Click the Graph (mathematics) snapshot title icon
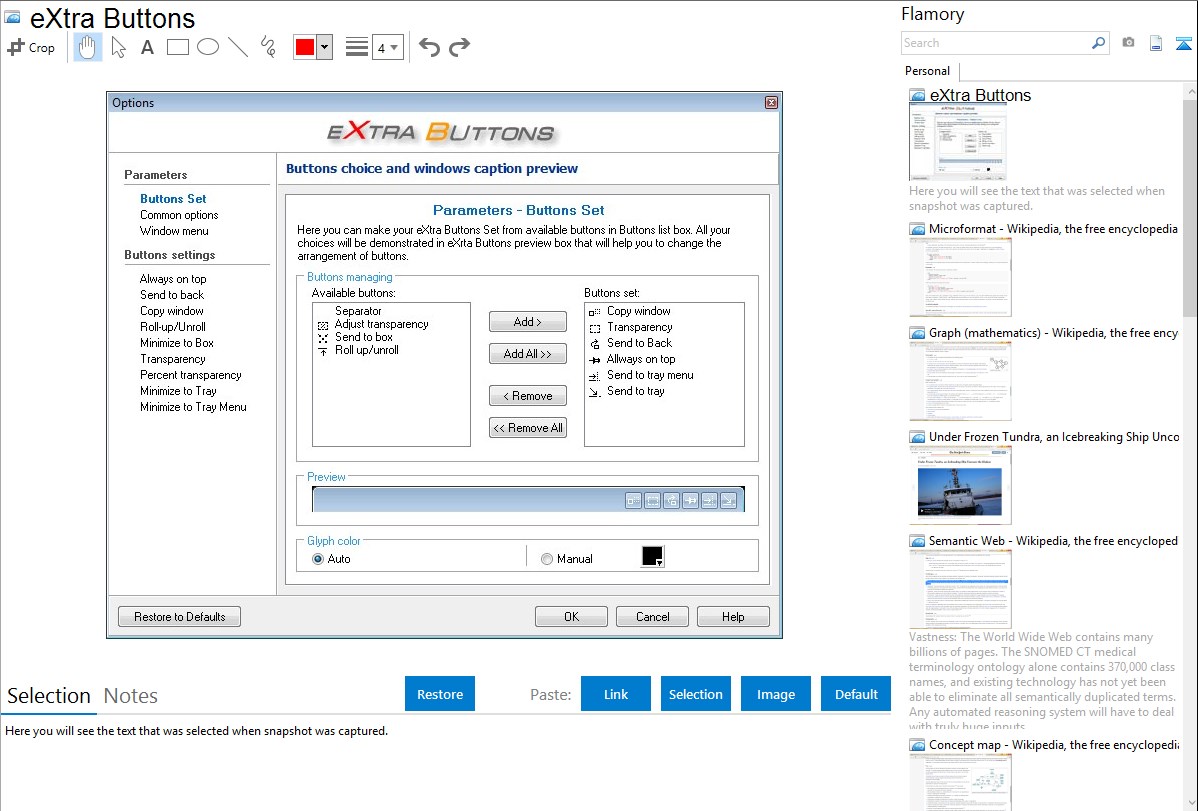Image resolution: width=1198 pixels, height=811 pixels. pos(918,333)
